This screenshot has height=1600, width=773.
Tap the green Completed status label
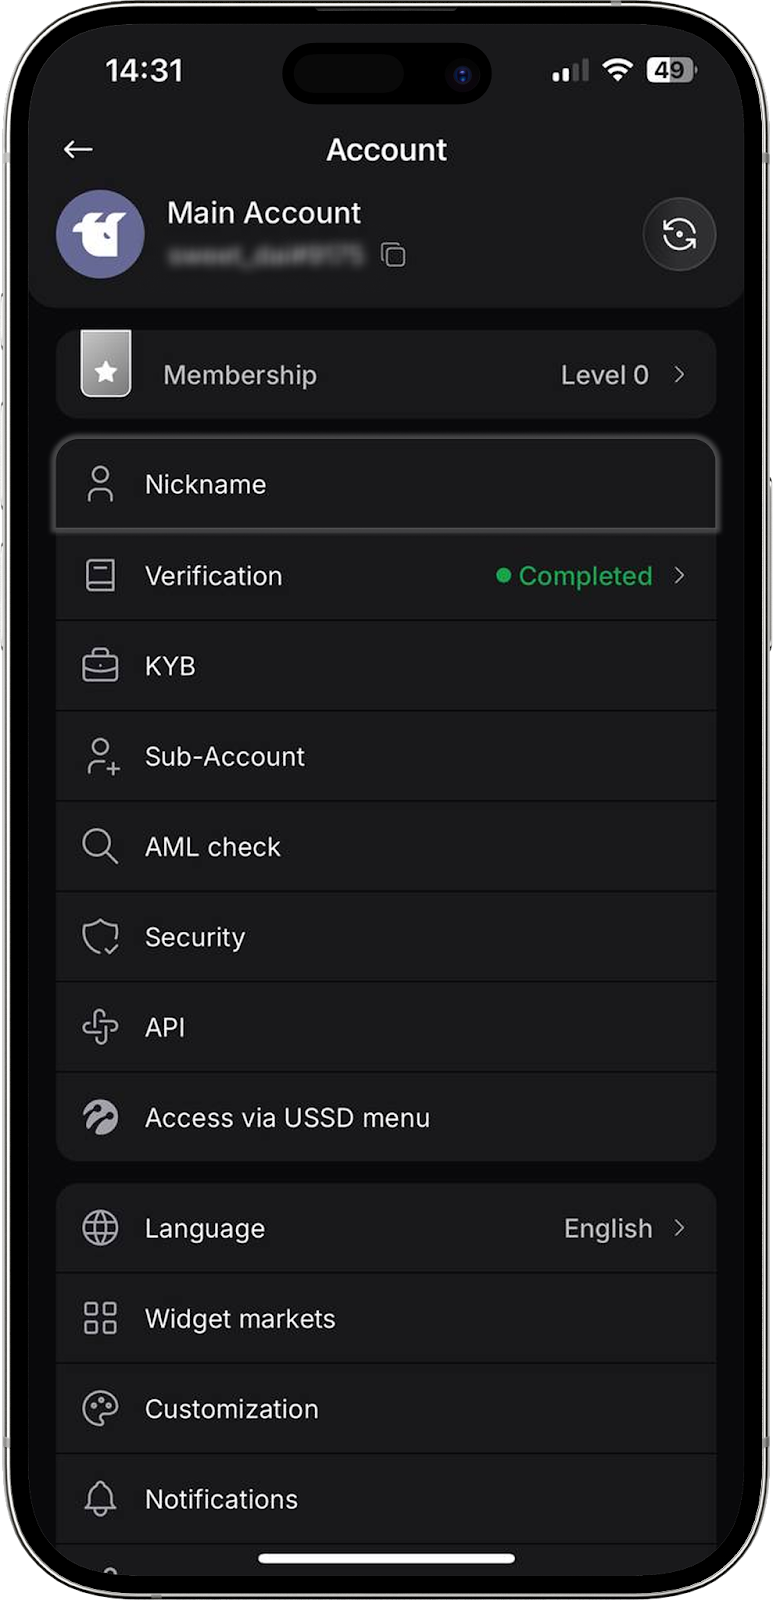click(x=584, y=576)
